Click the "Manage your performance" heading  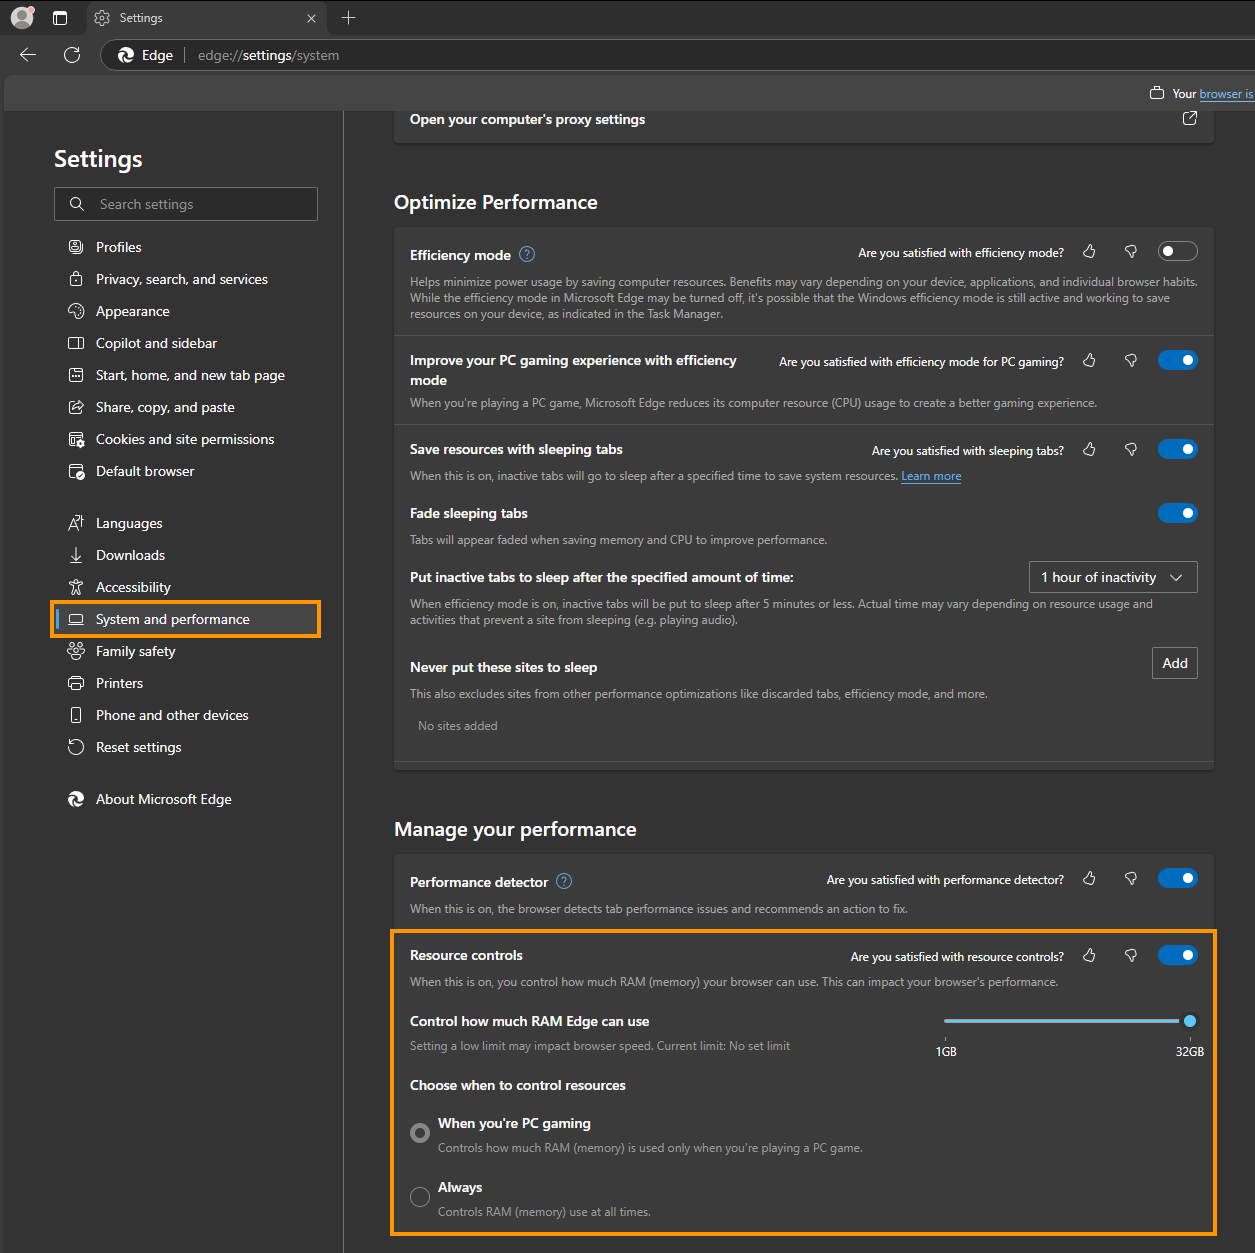tap(515, 829)
